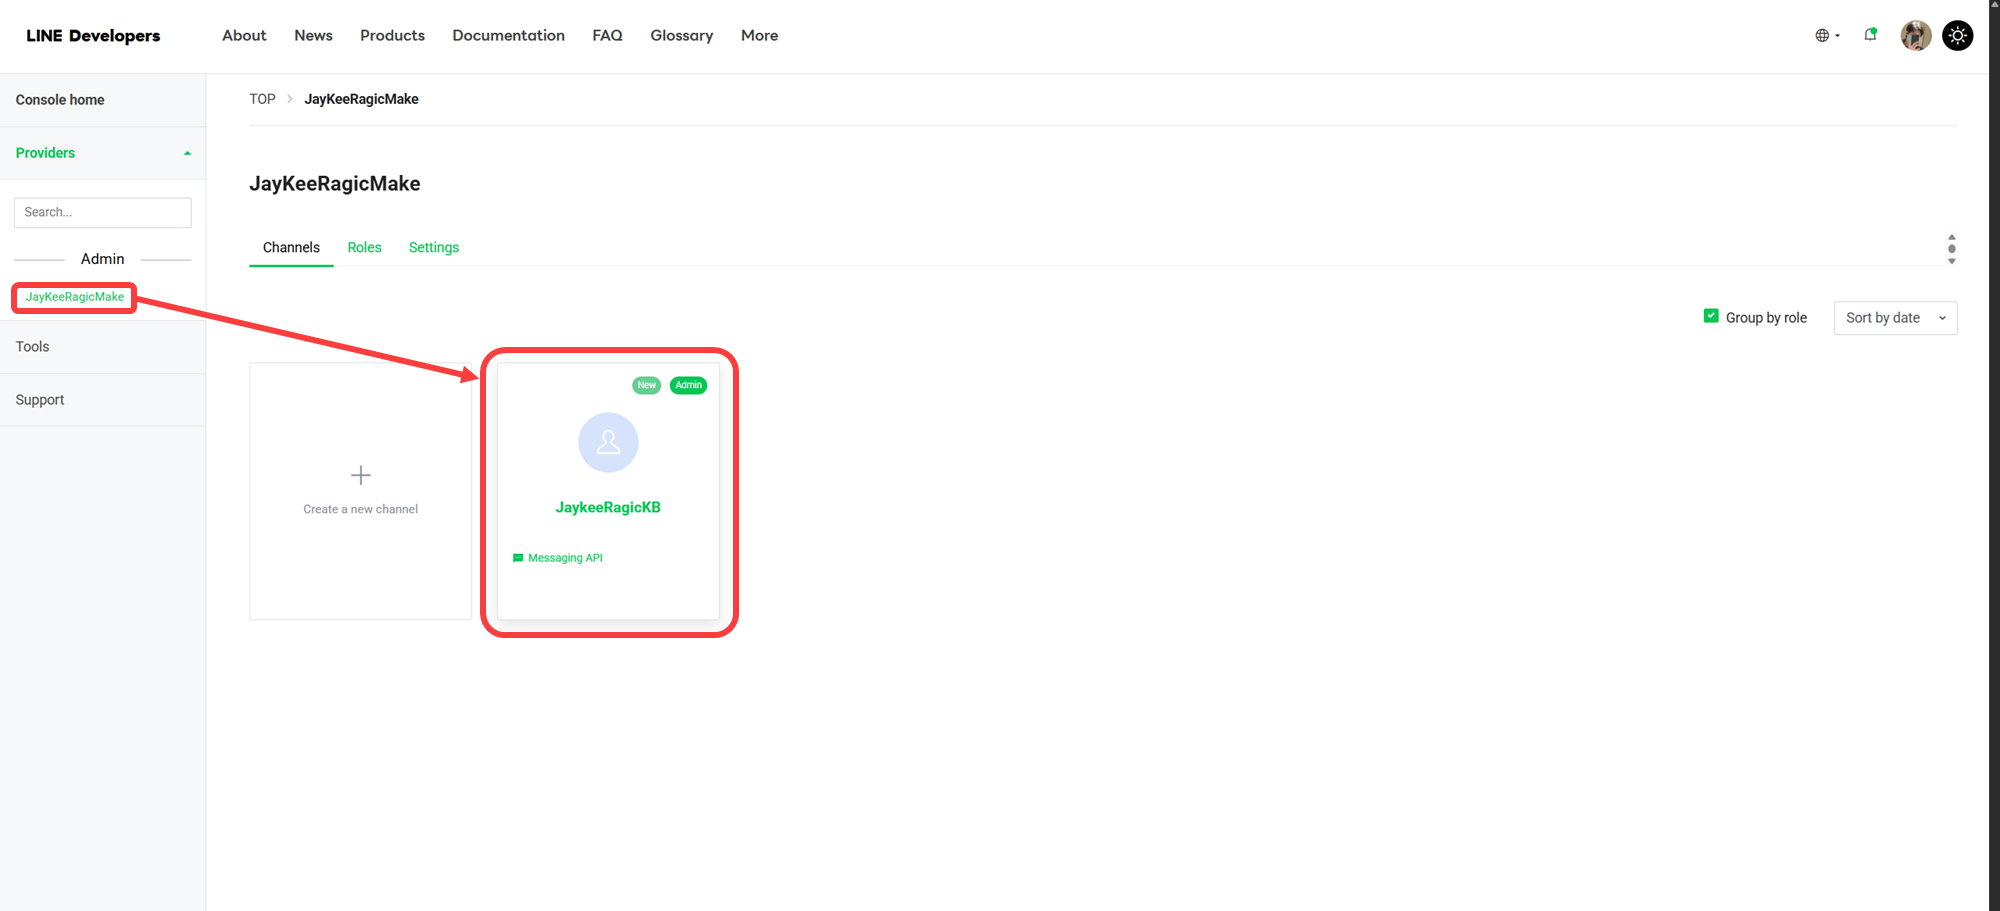Open the Sort by date dropdown

[x=1895, y=318]
